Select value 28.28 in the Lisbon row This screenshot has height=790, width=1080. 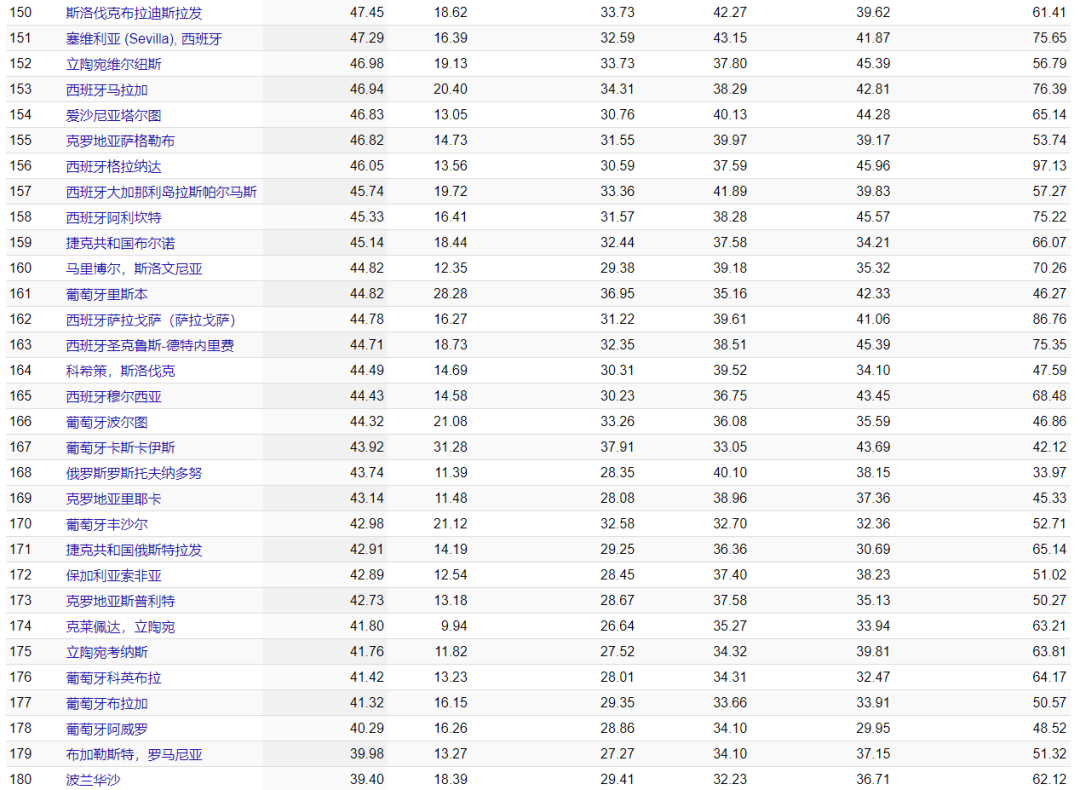(450, 293)
